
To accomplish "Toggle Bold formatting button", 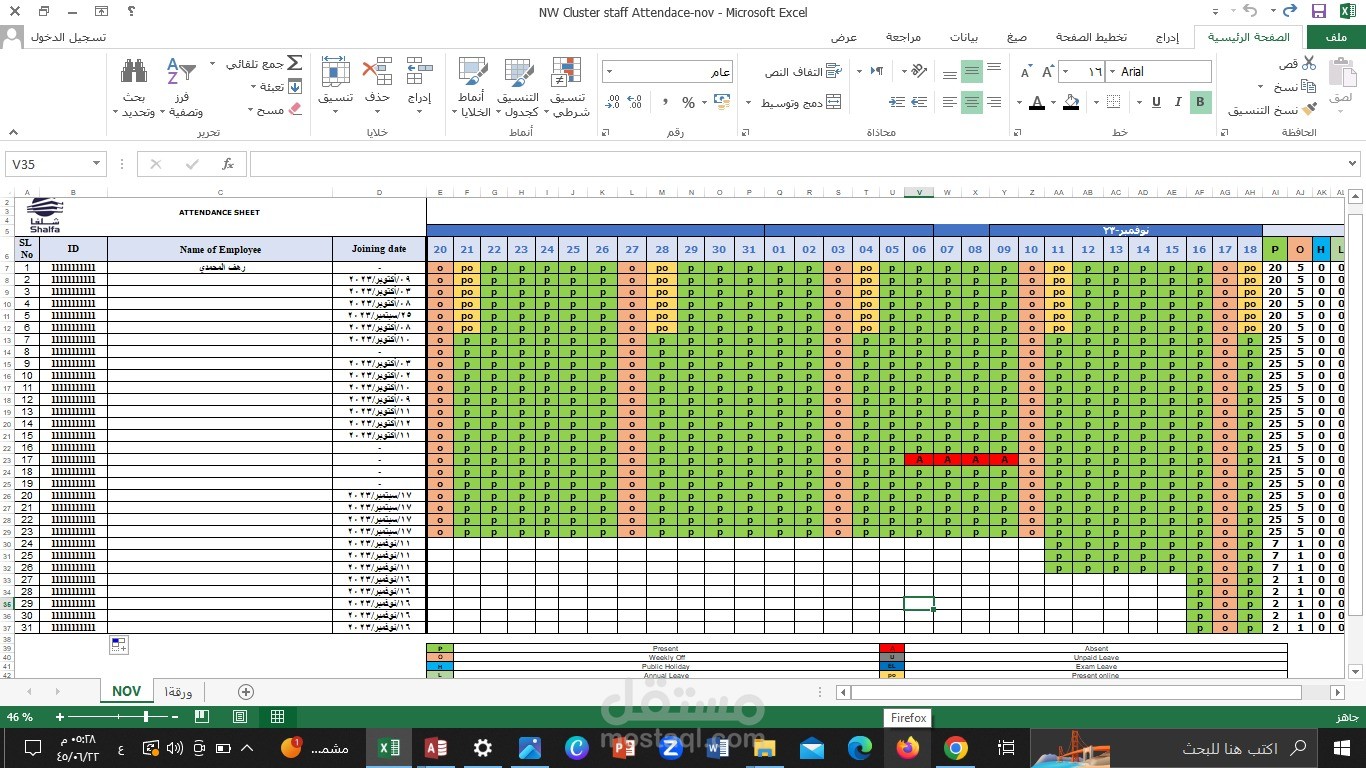I will click(1200, 102).
